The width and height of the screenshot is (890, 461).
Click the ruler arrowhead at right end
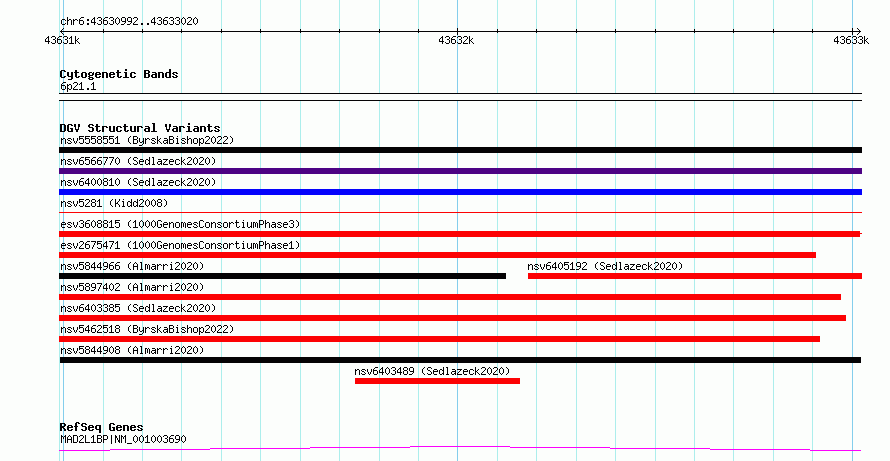coord(858,32)
